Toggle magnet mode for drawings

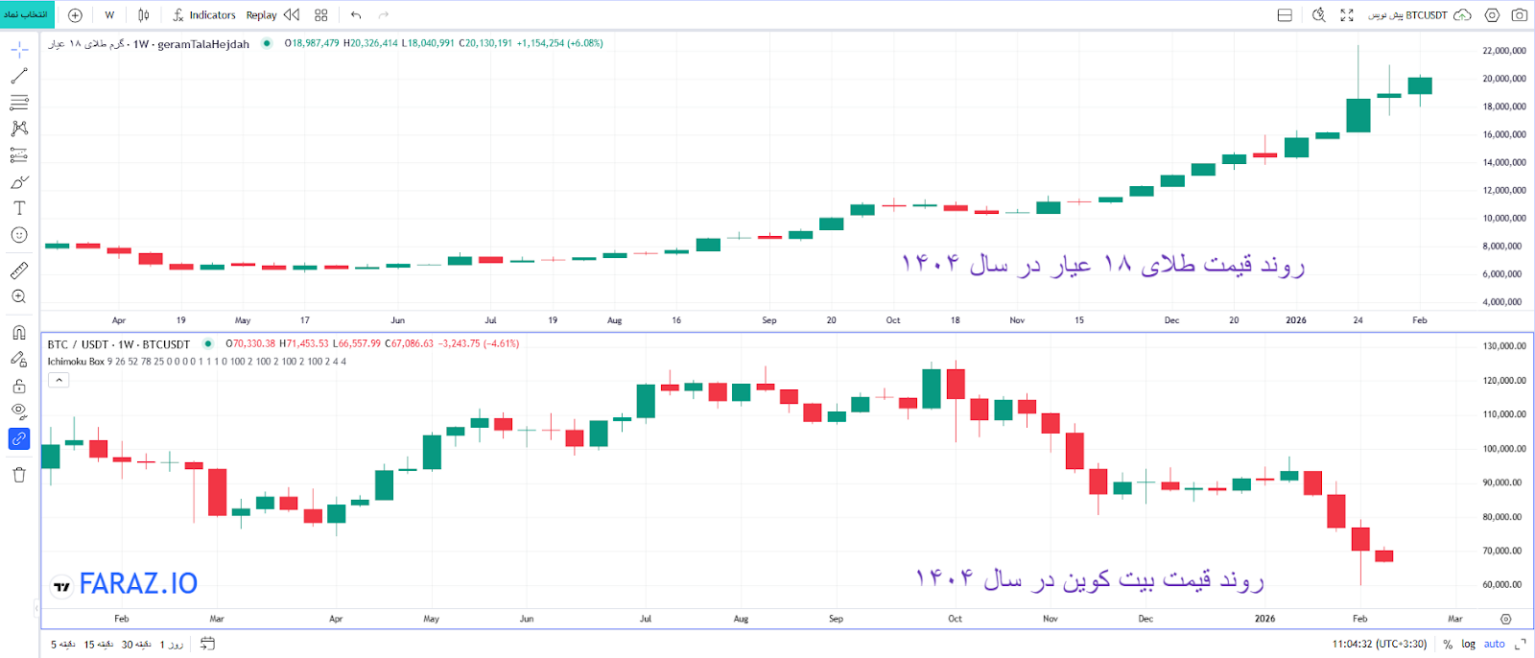(x=19, y=333)
